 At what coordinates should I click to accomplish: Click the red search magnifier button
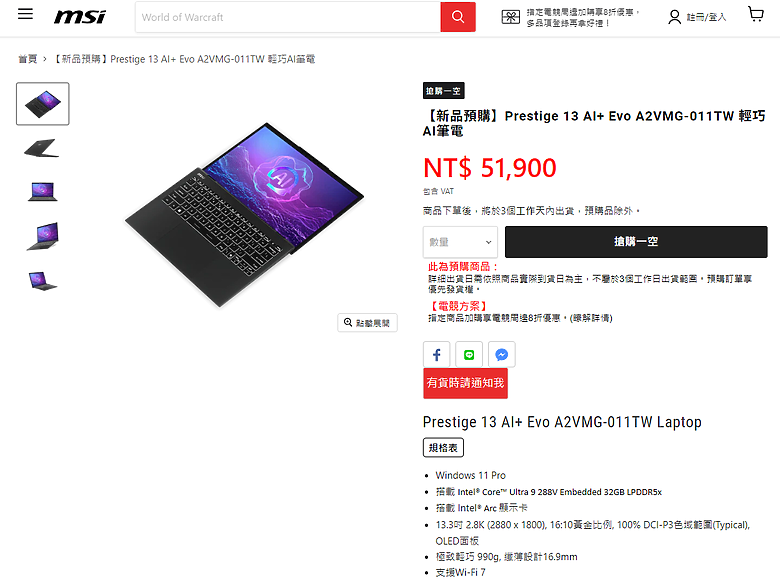click(x=458, y=17)
